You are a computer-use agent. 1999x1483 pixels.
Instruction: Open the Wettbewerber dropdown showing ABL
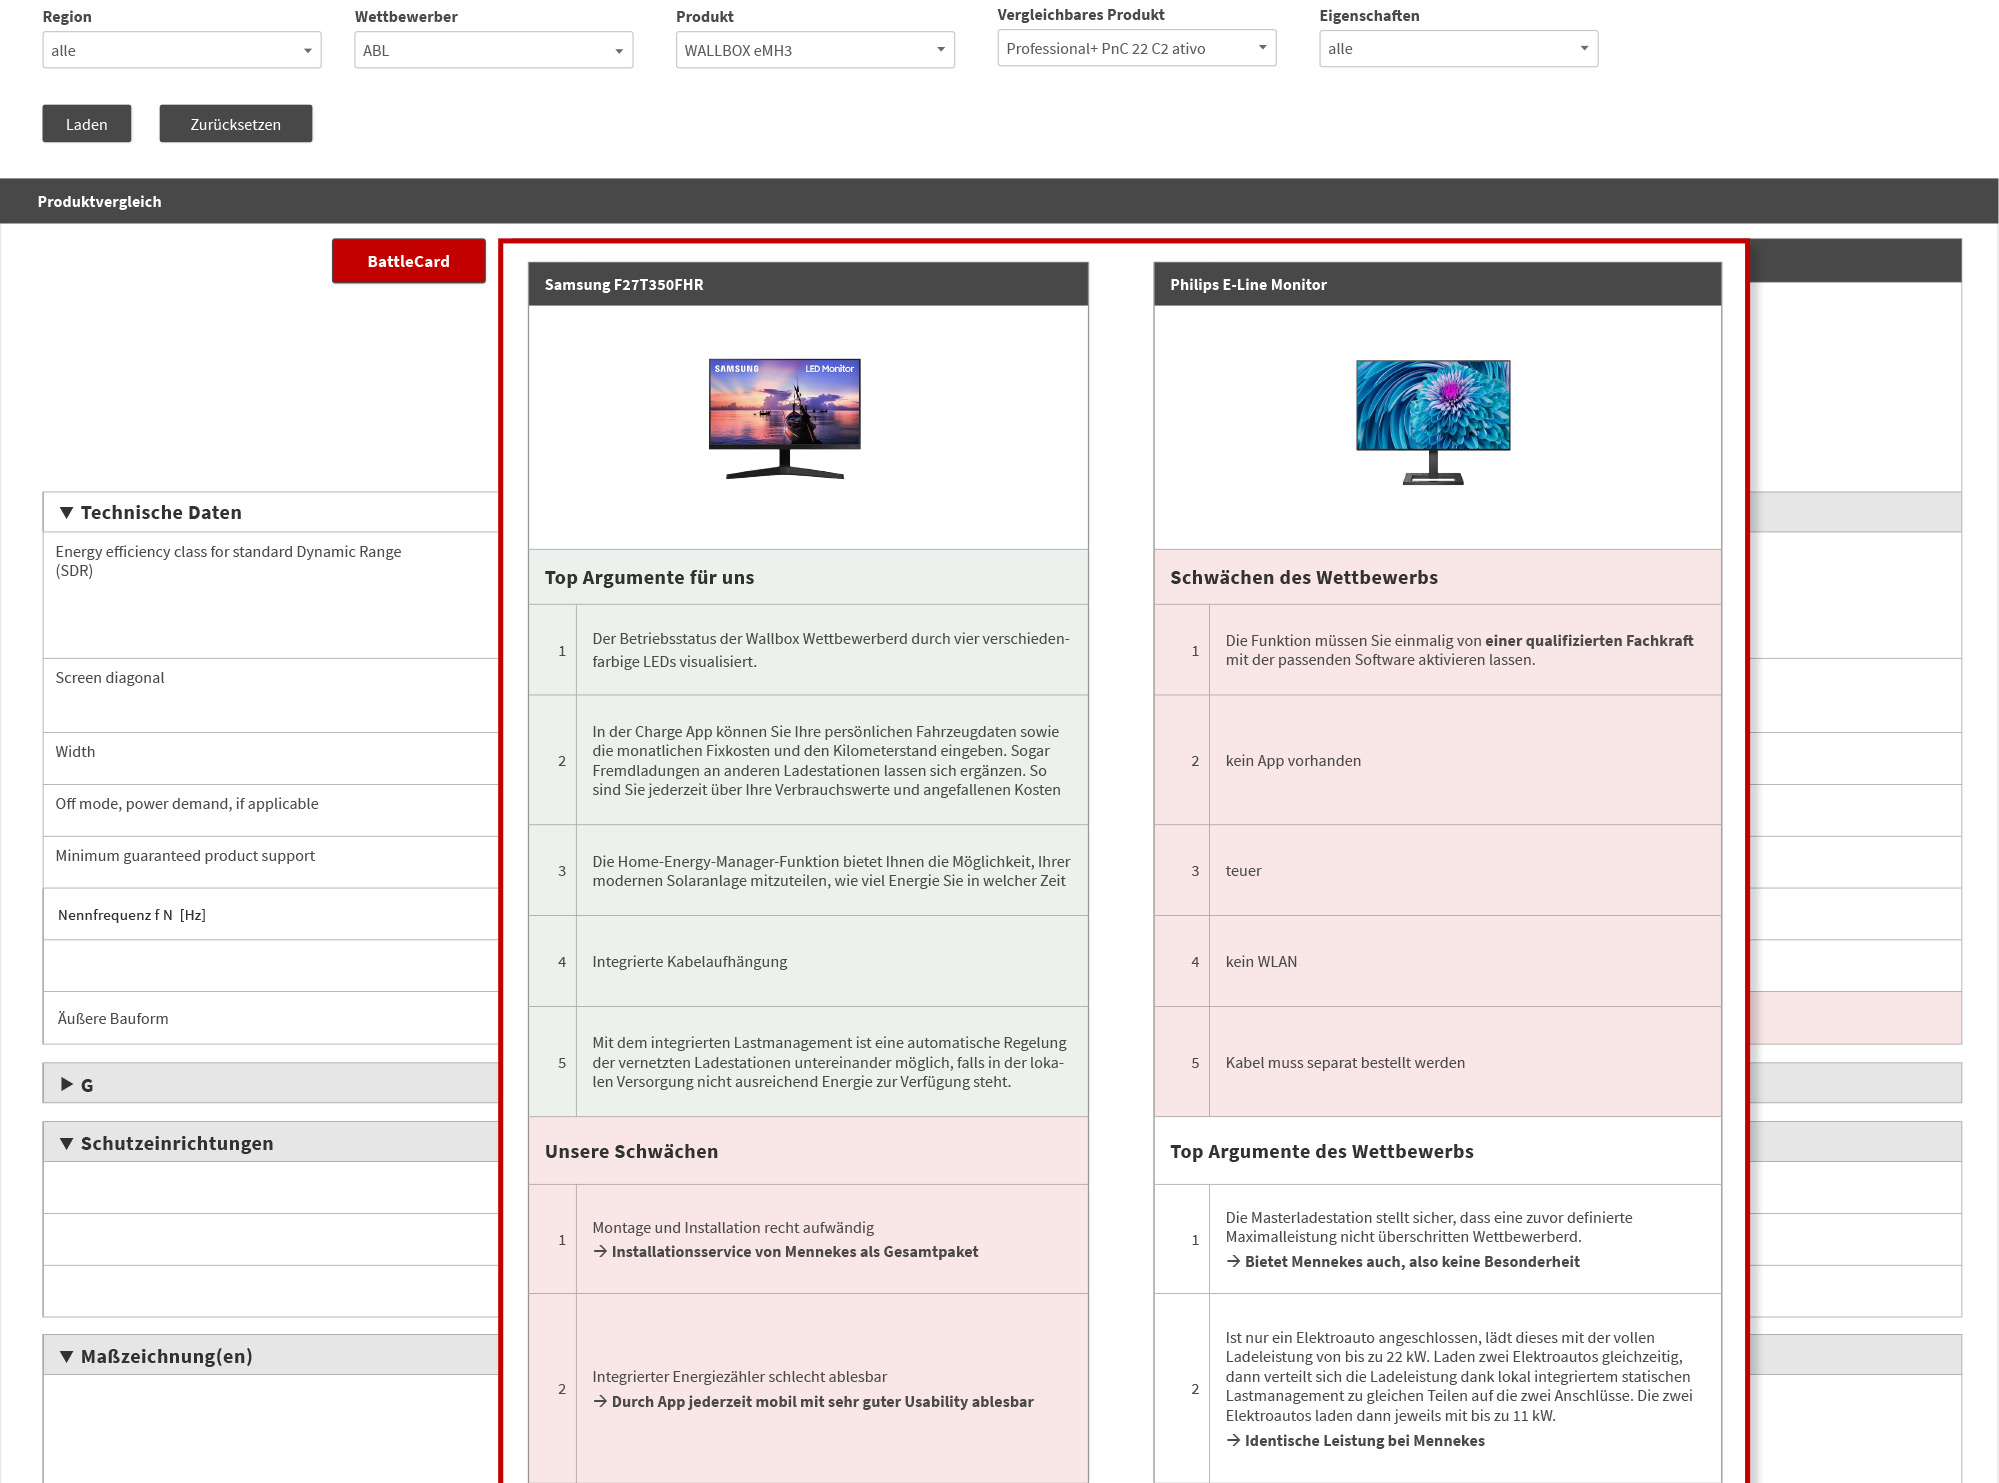point(493,50)
